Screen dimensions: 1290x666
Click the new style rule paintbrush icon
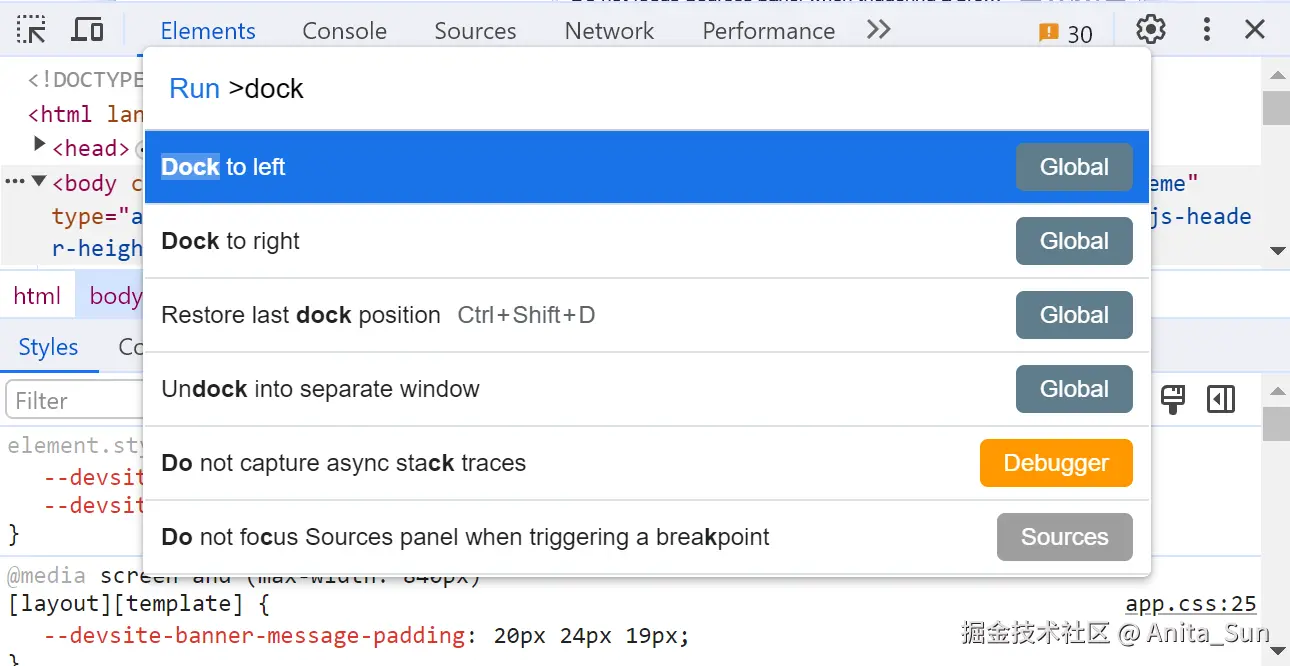coord(1173,399)
